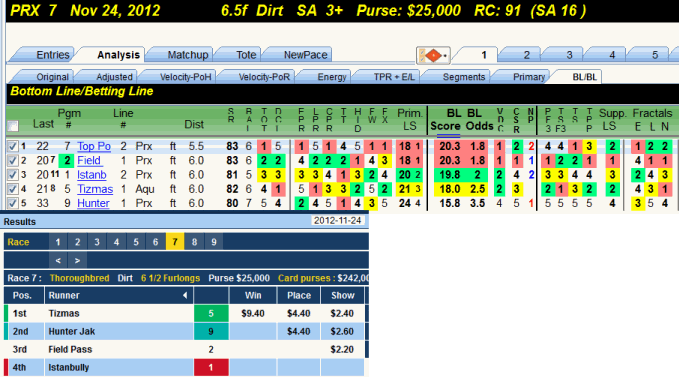Click the Runner column sort arrow
The height and width of the screenshot is (378, 679).
[185, 295]
